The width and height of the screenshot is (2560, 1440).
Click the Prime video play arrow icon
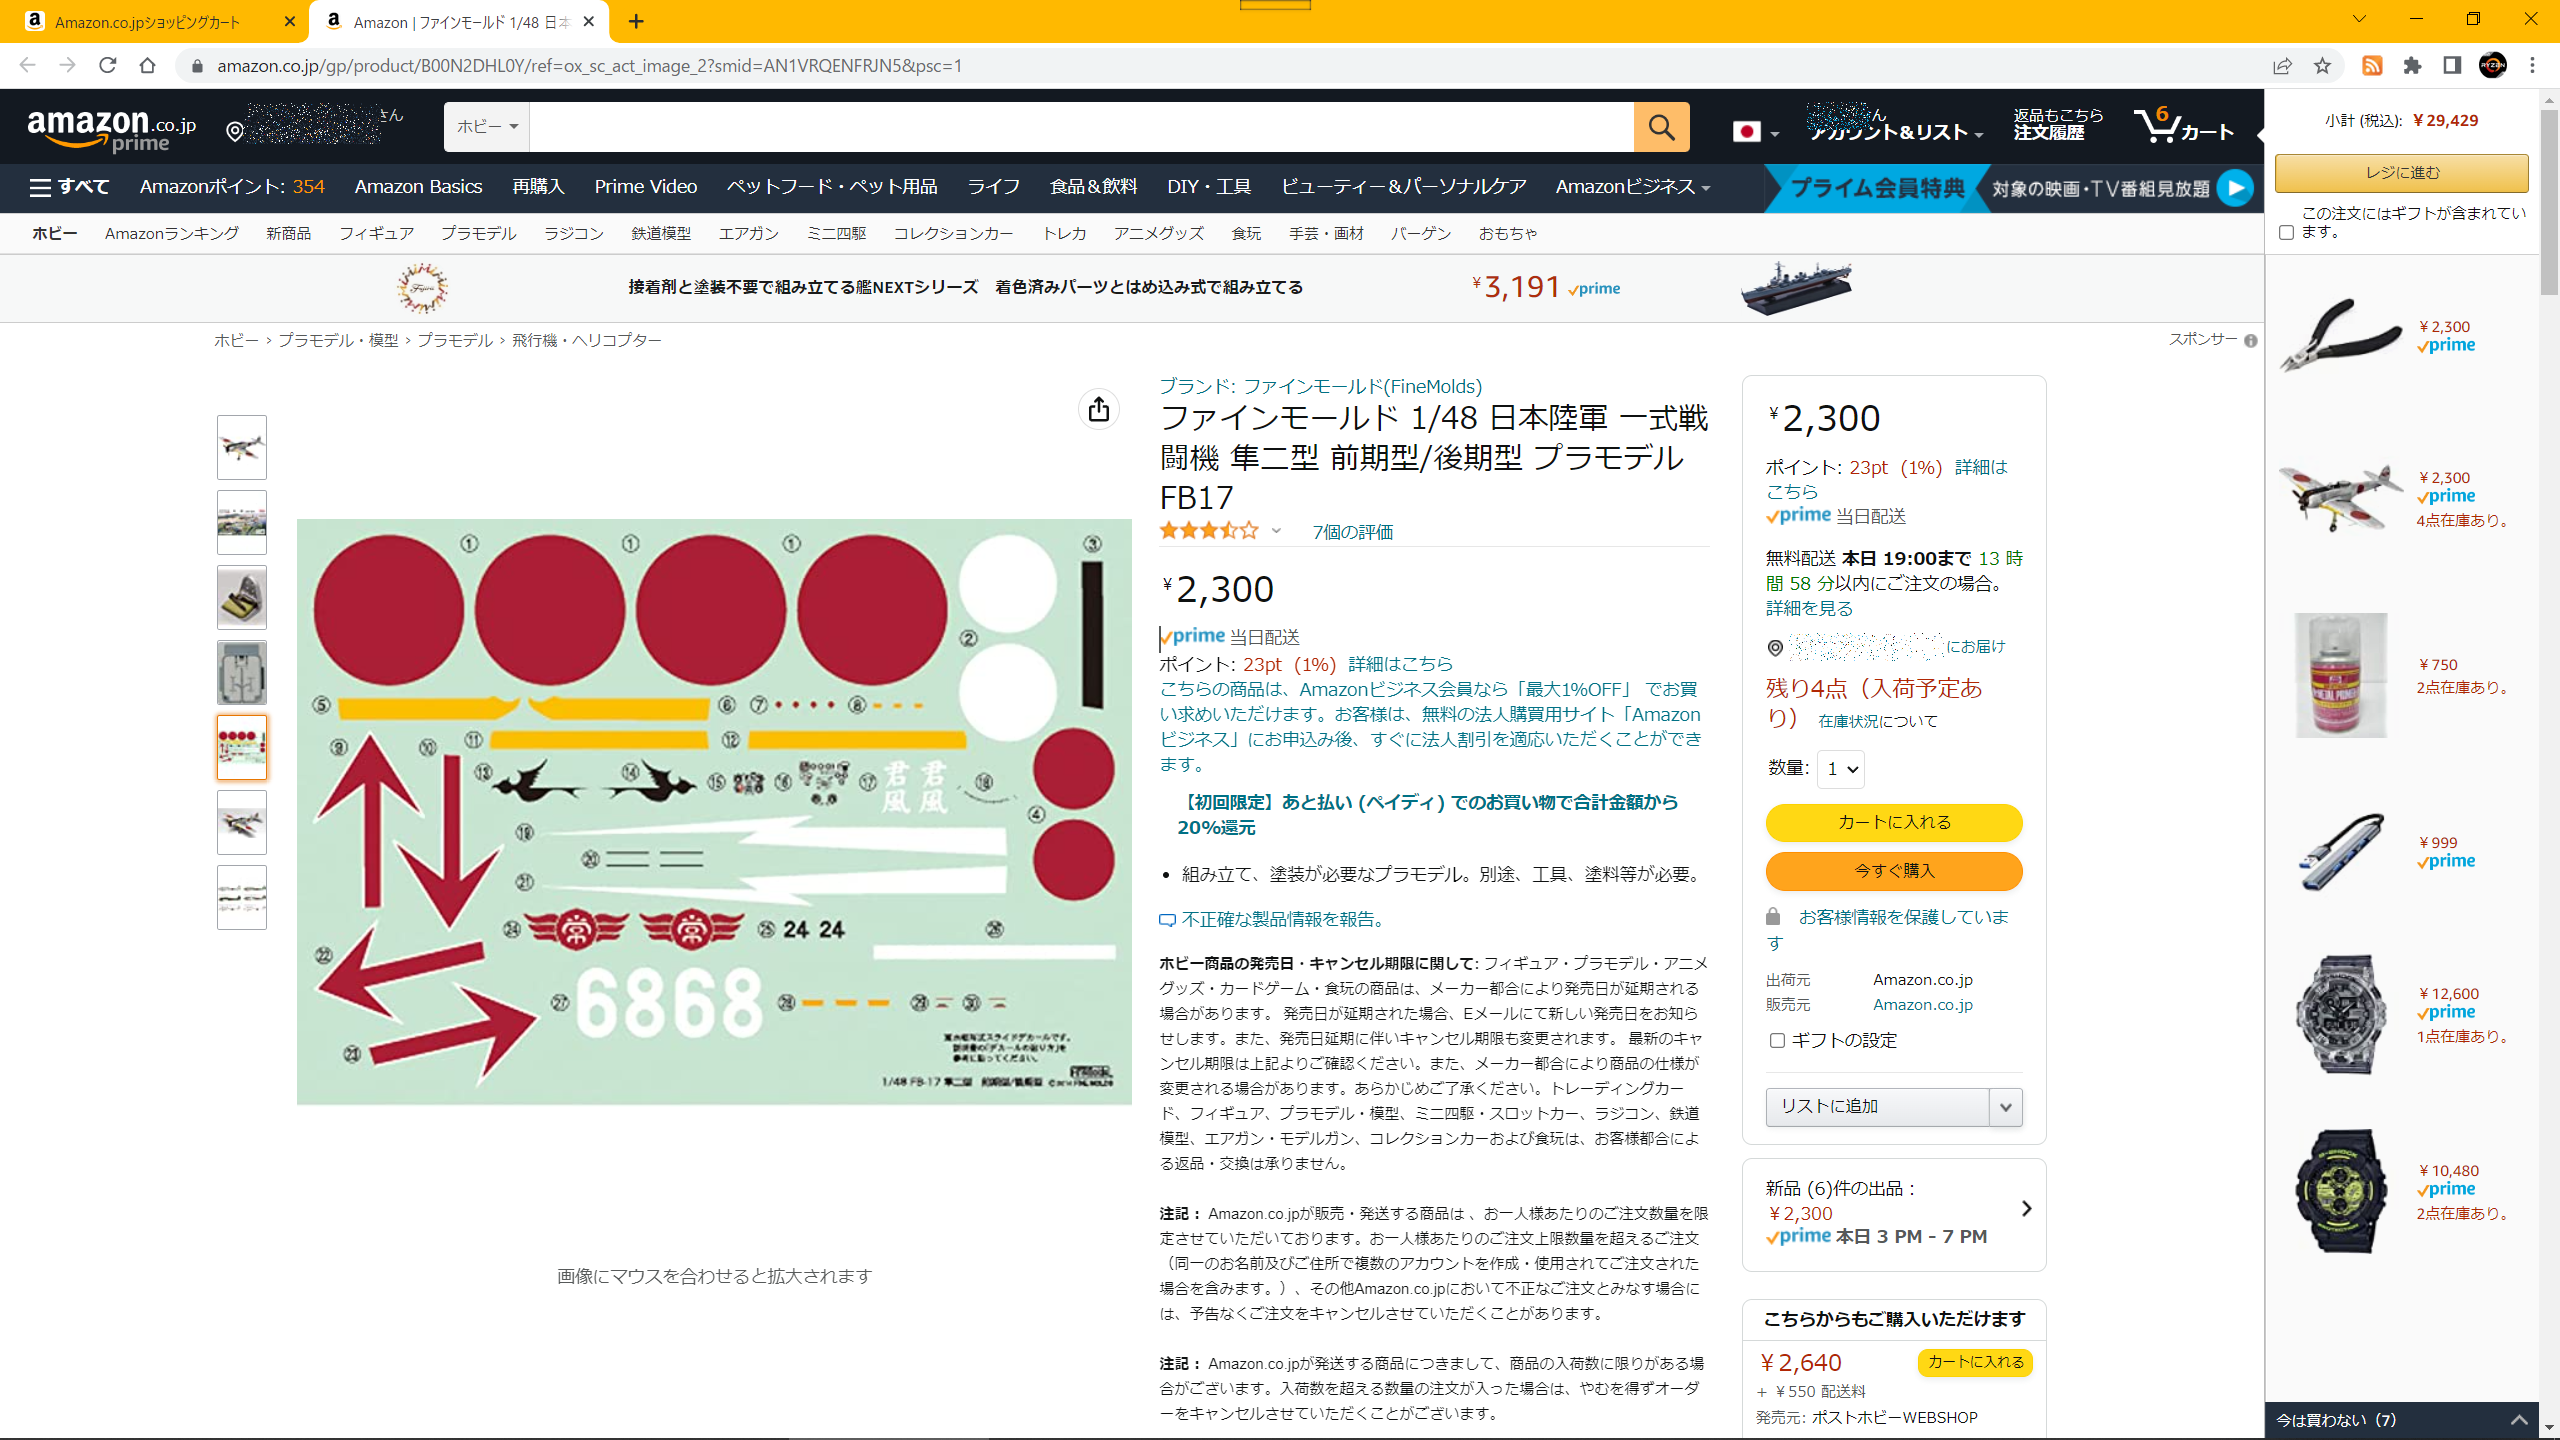pos(2235,187)
